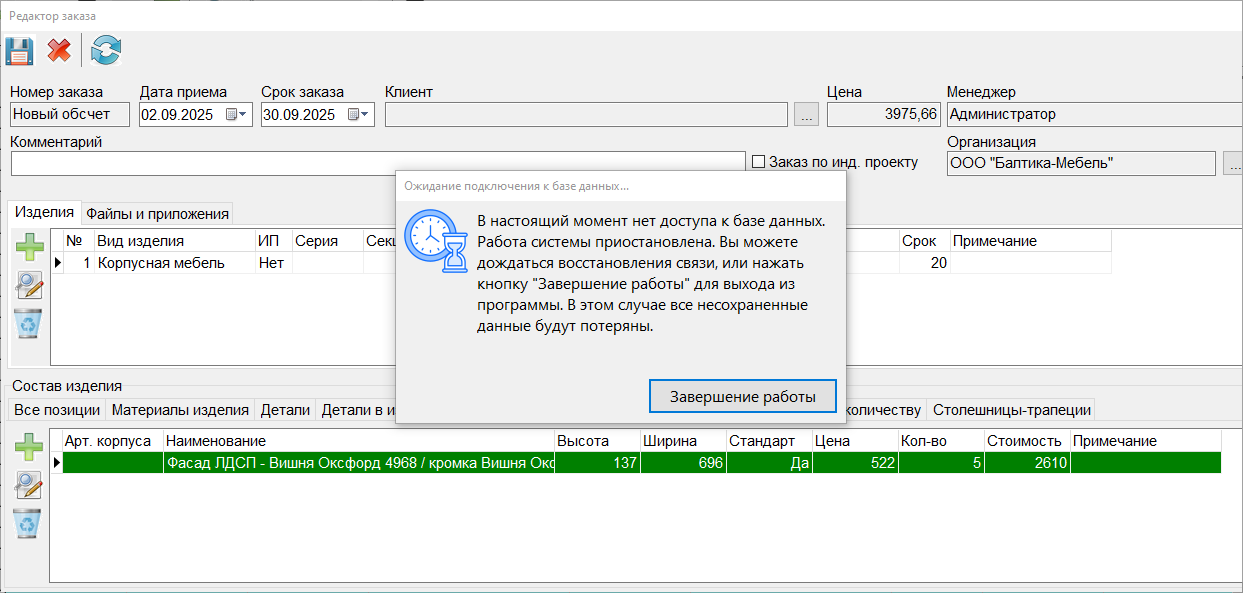Click the save order floppy disk icon
Image resolution: width=1243 pixels, height=593 pixels.
coord(20,50)
